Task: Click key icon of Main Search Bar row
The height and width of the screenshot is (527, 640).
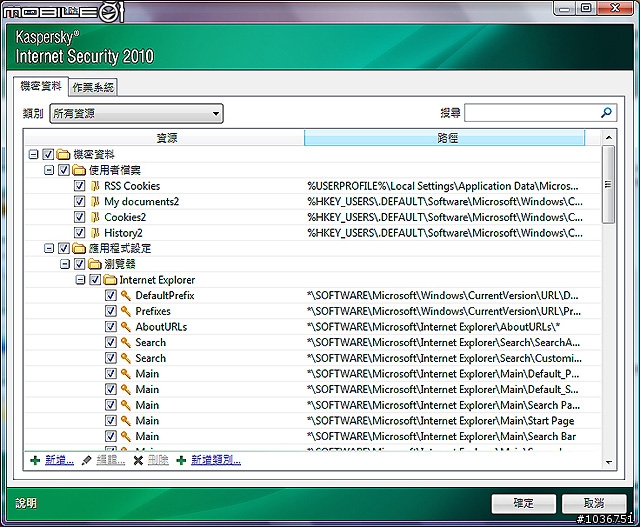Action: [126, 436]
